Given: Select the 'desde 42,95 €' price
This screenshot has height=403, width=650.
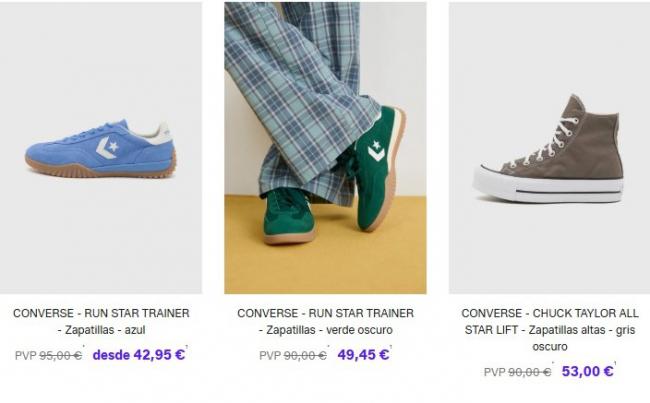Looking at the screenshot, I should (139, 355).
